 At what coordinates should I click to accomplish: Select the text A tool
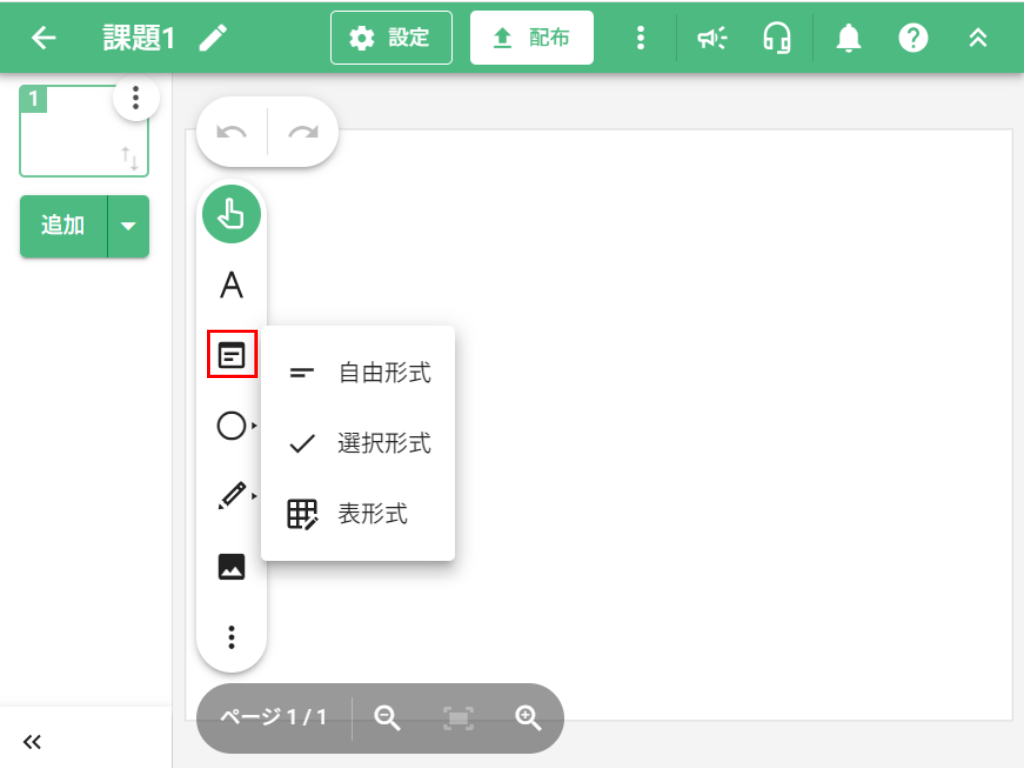[231, 285]
